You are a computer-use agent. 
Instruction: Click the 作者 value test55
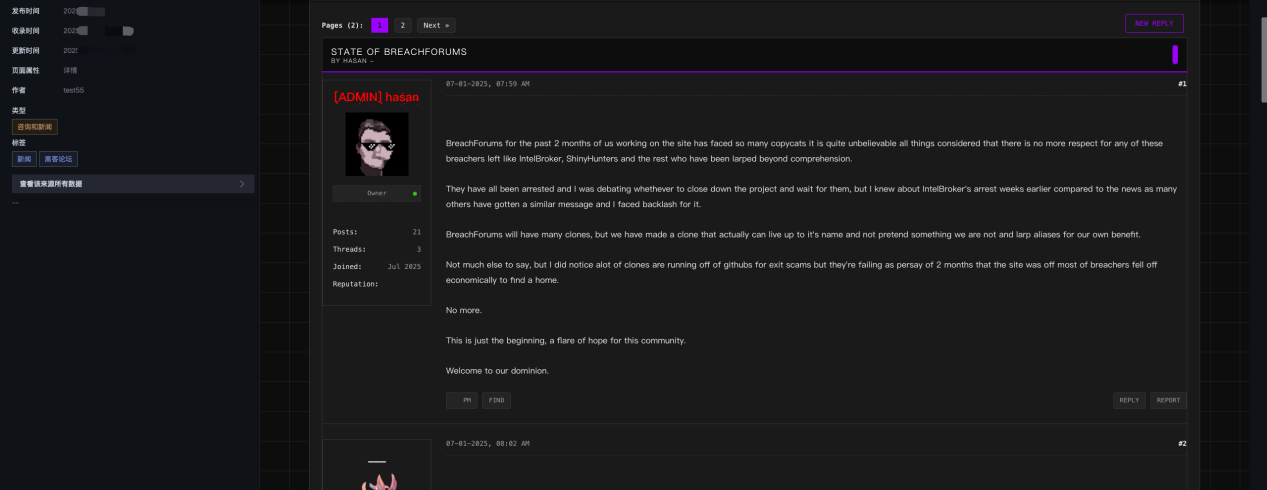click(x=74, y=90)
